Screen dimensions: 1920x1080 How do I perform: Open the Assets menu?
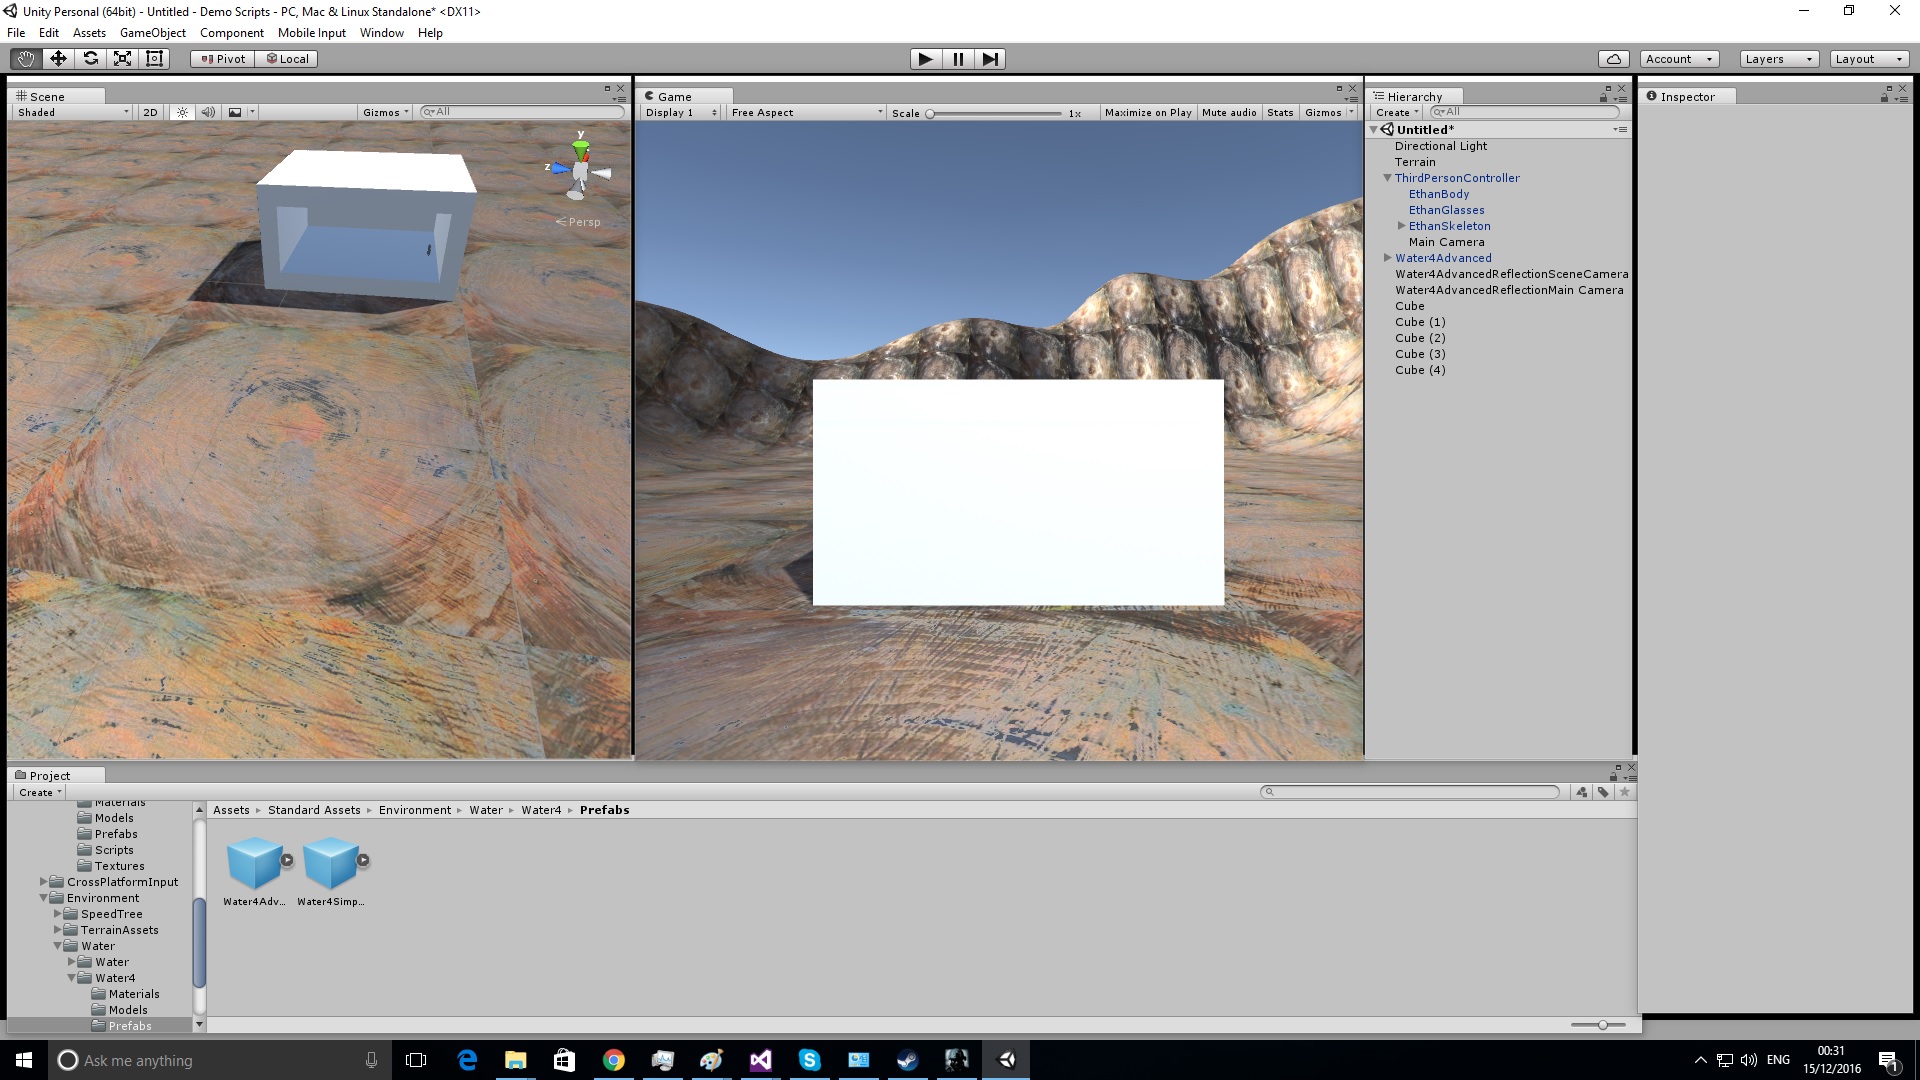pos(89,33)
